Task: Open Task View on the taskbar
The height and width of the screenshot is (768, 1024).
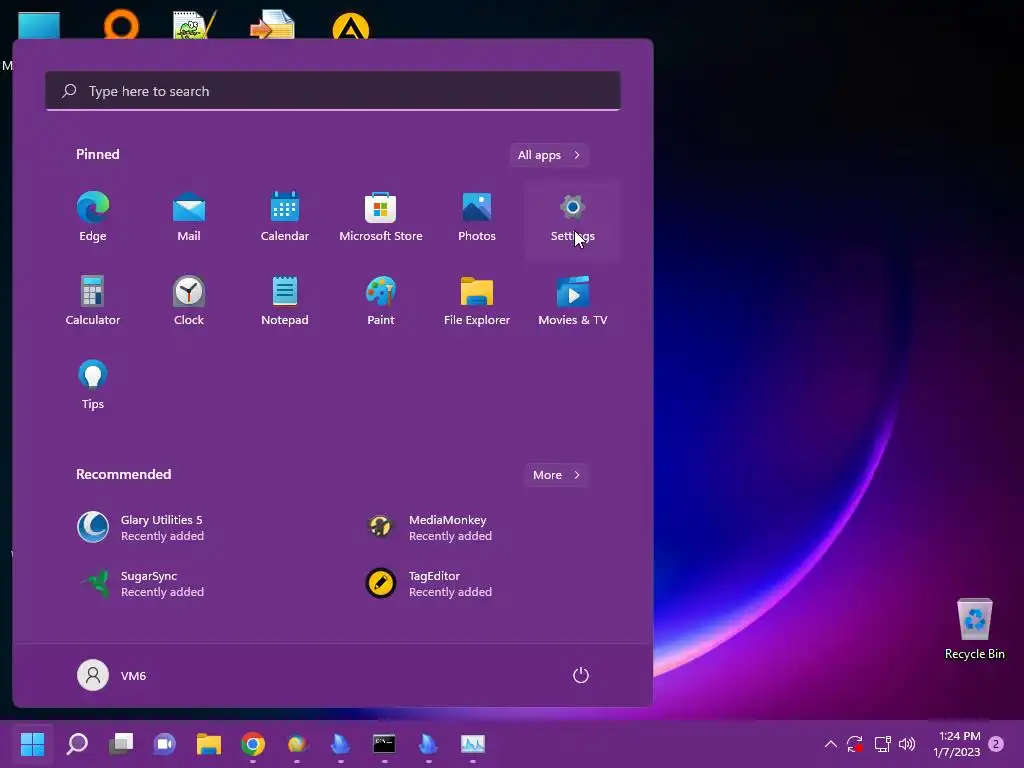Action: tap(121, 744)
